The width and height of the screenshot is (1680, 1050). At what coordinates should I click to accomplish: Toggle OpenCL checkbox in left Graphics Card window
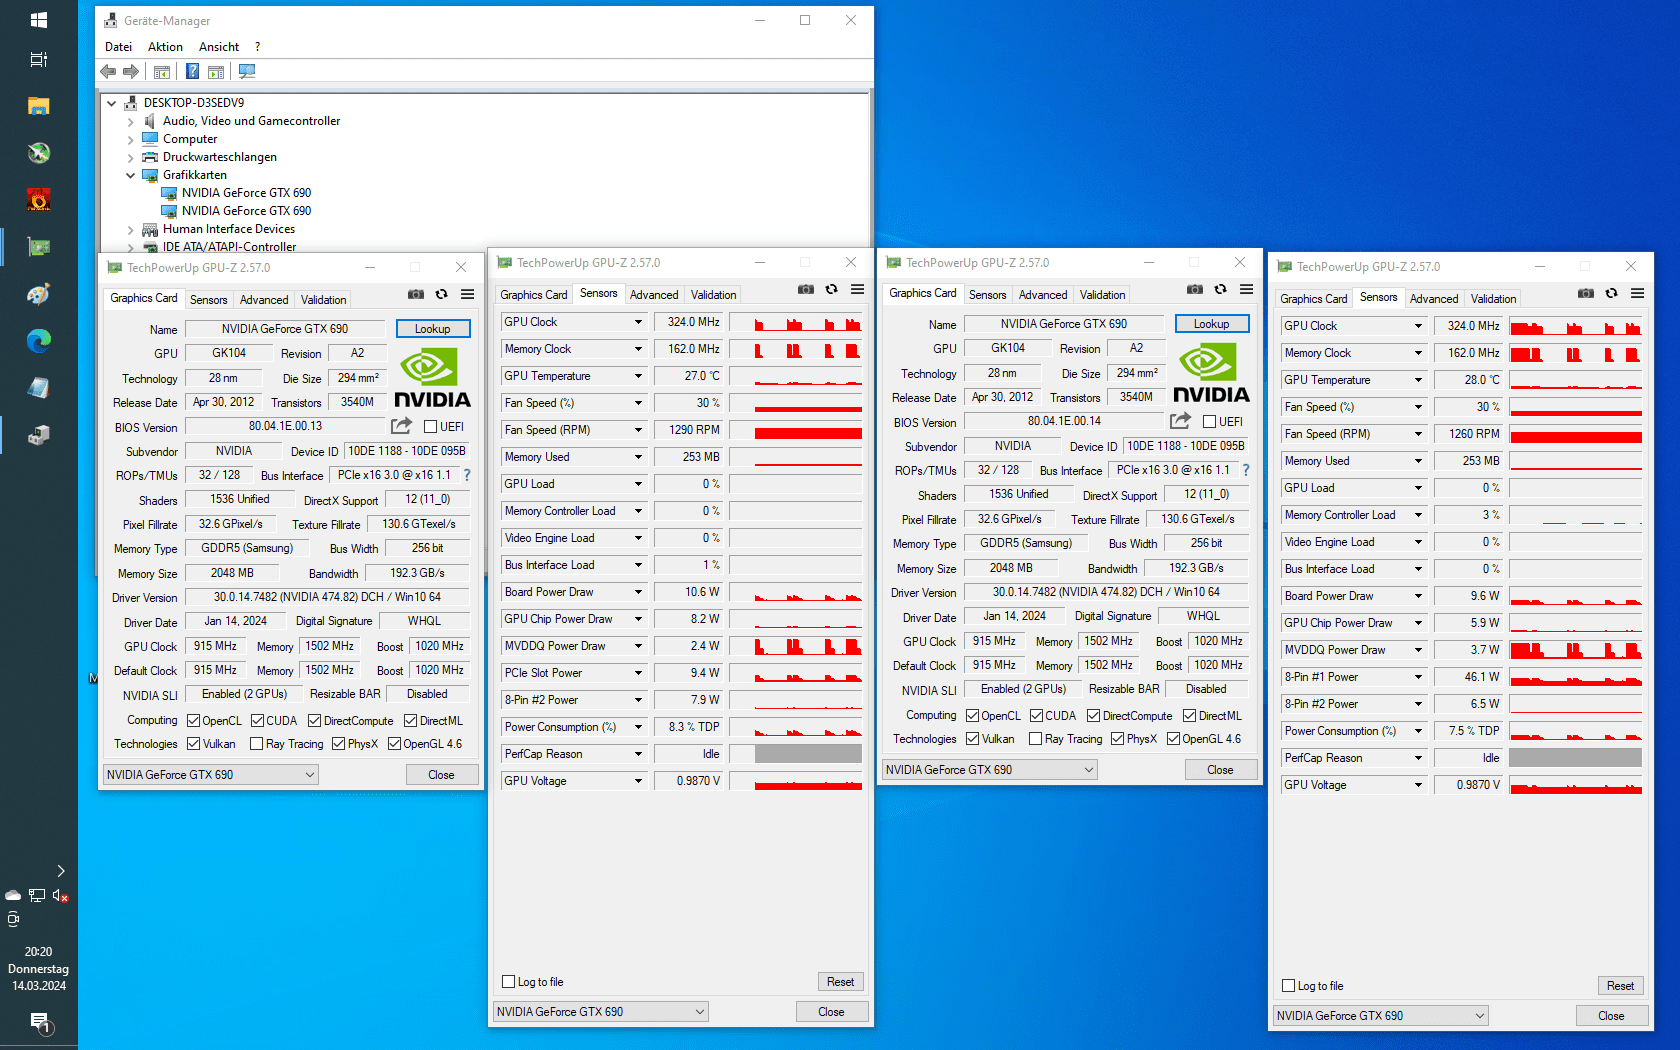194,721
